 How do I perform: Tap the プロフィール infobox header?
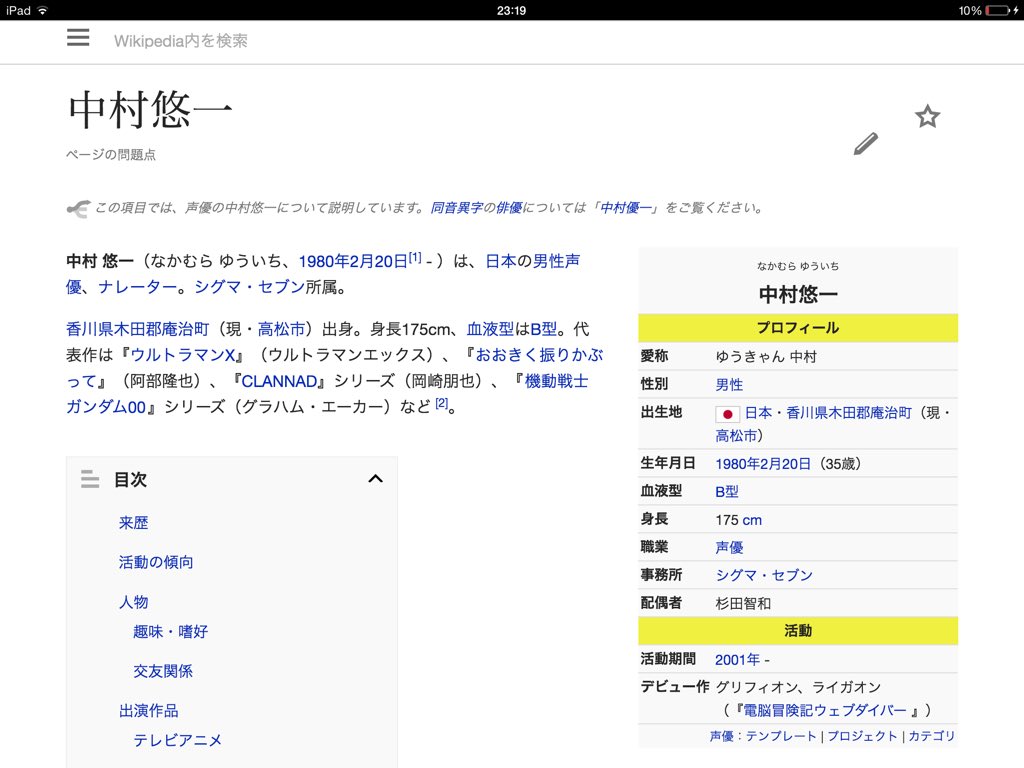798,328
